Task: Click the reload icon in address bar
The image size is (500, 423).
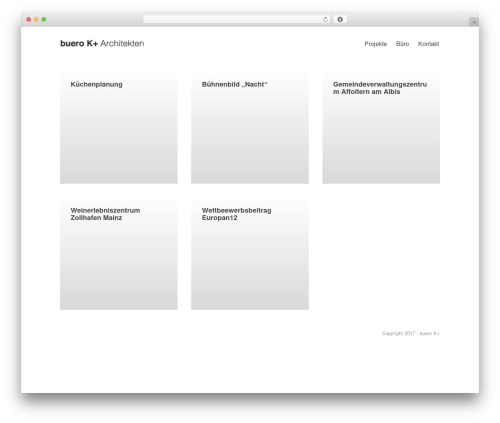Action: click(325, 20)
